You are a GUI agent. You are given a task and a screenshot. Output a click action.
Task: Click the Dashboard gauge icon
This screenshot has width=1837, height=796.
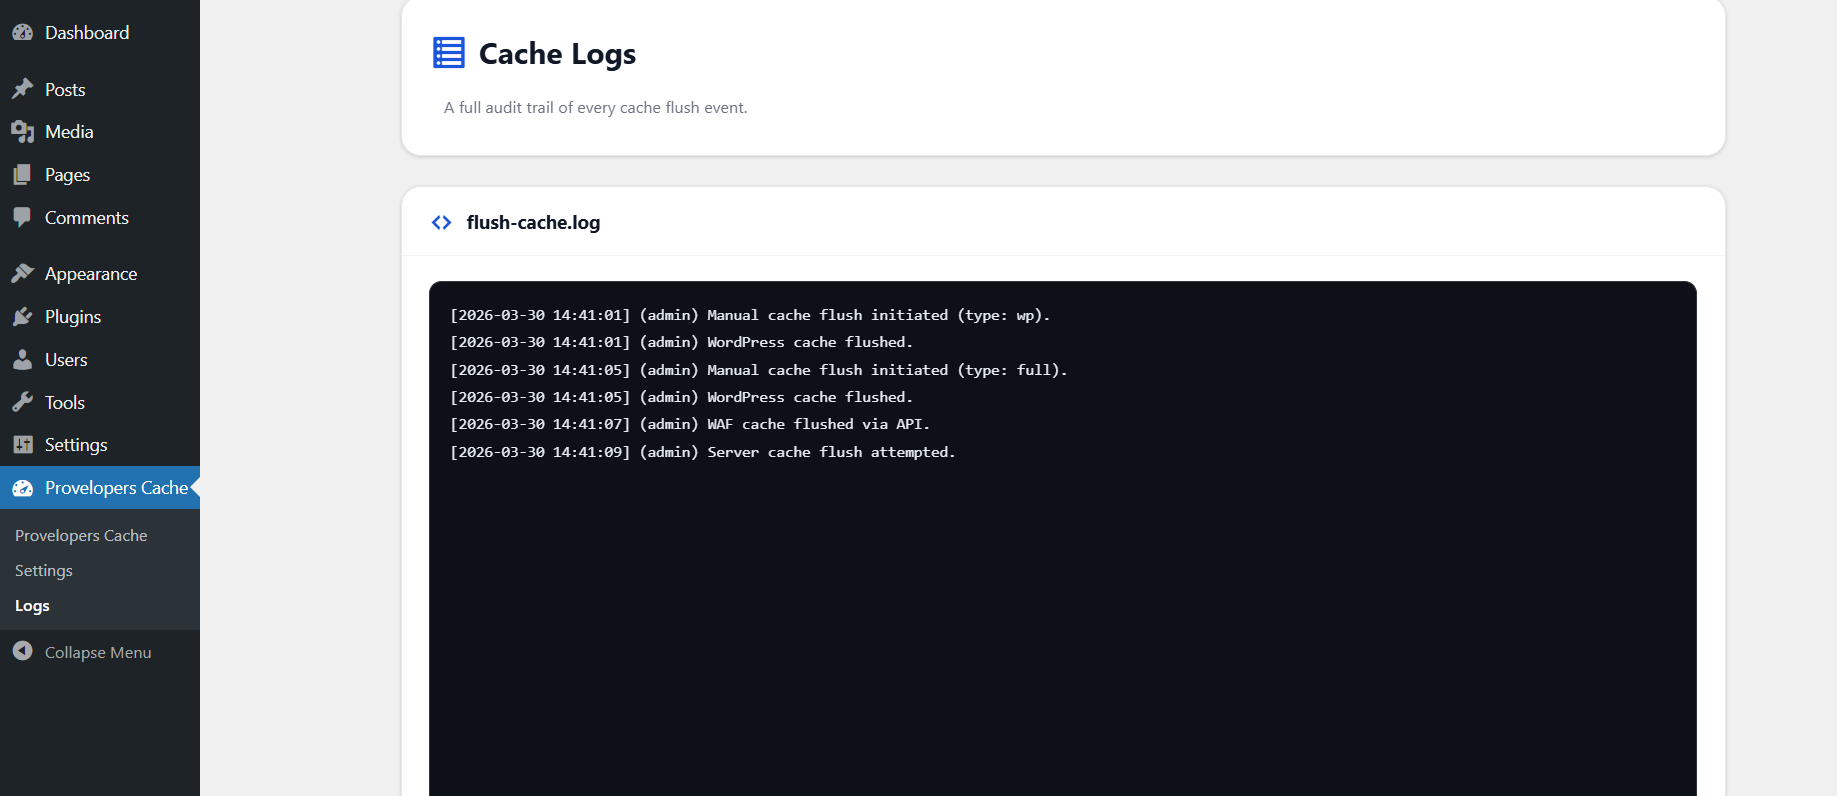pyautogui.click(x=22, y=32)
